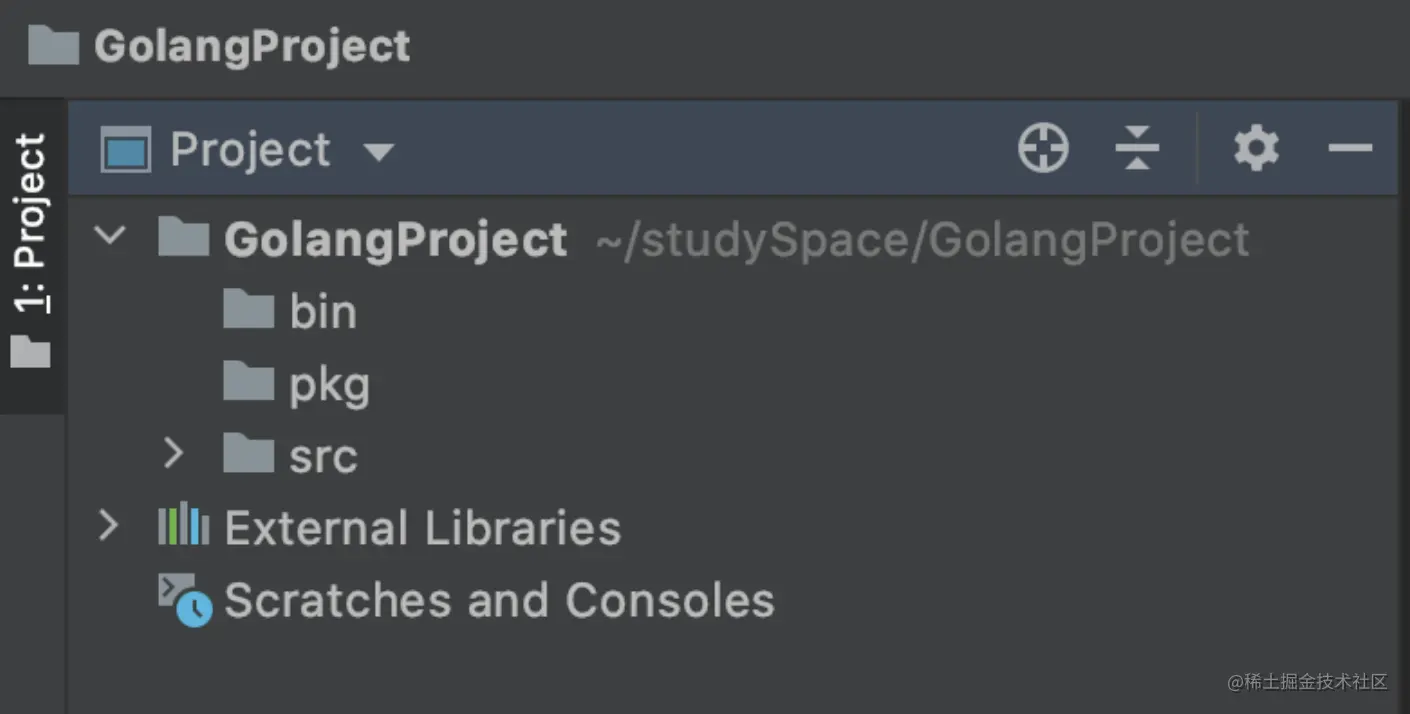Hide the Project tool window
Image resolution: width=1410 pixels, height=714 pixels.
[x=1351, y=147]
